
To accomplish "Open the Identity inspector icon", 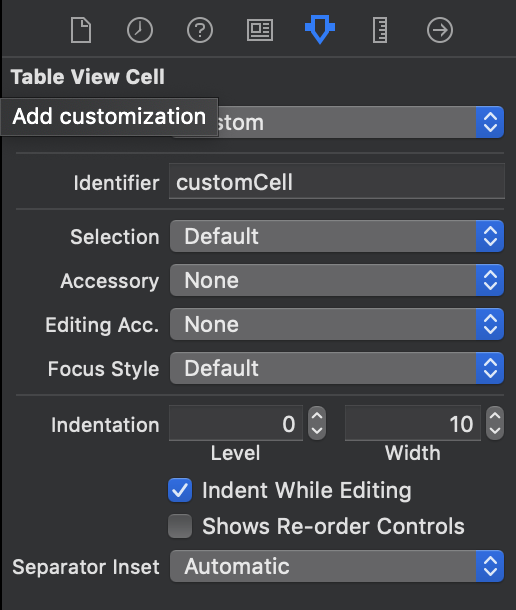I will 260,30.
